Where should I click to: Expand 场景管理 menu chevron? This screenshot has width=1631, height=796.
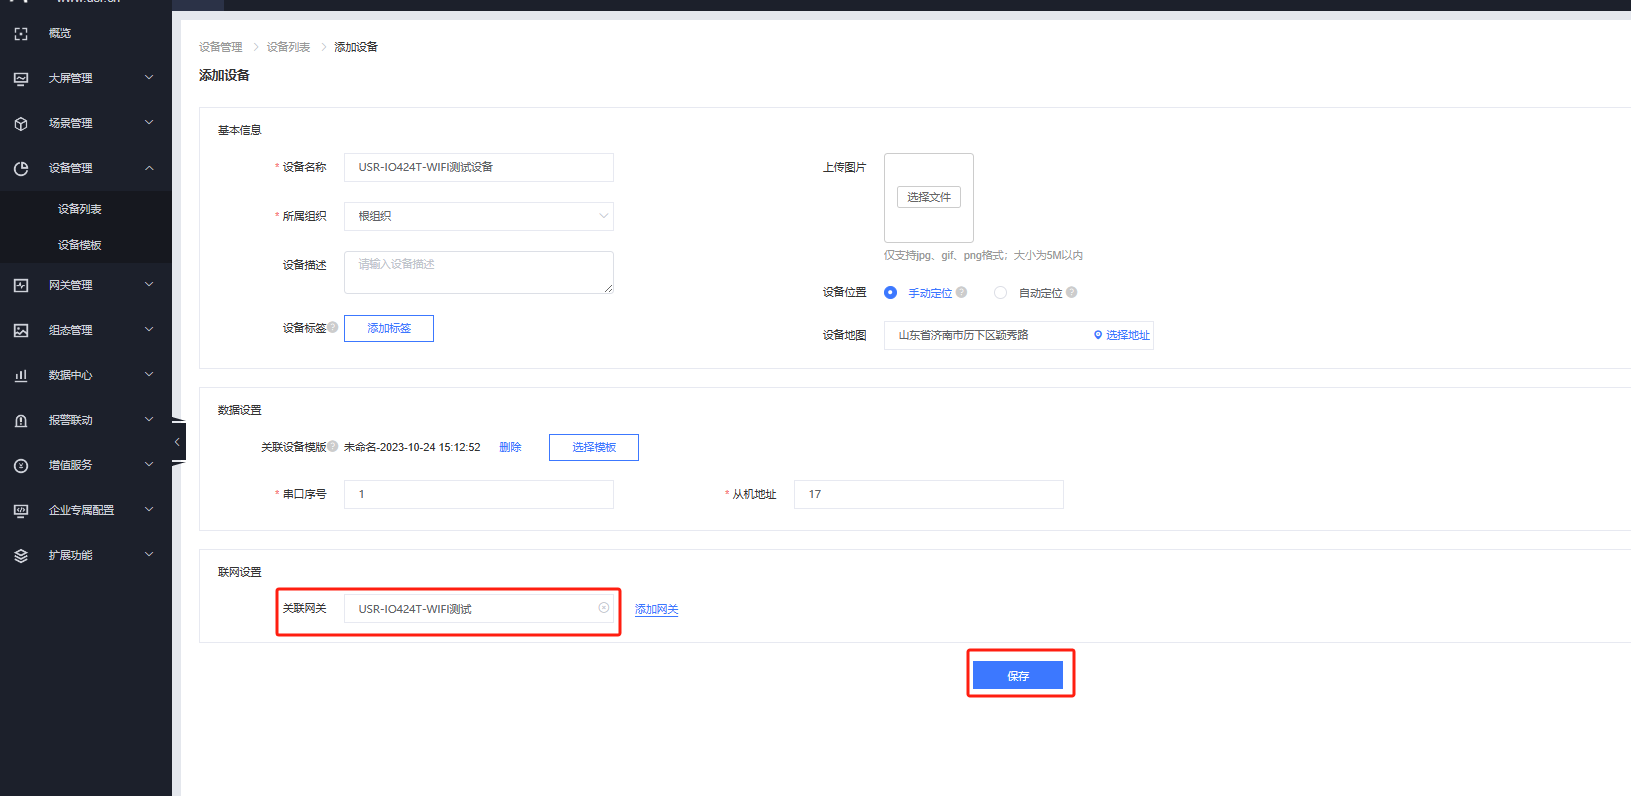tap(149, 122)
